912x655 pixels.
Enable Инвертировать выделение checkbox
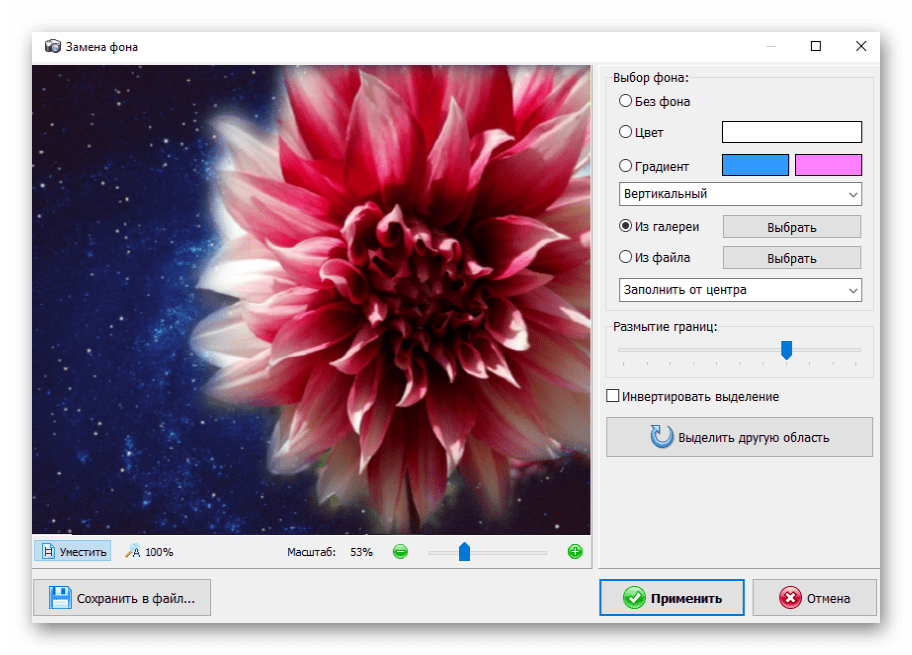[x=613, y=397]
